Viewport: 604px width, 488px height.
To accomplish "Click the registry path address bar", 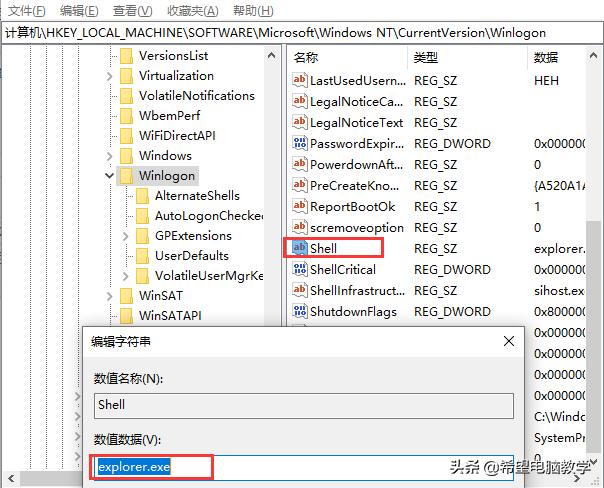I will pos(302,33).
